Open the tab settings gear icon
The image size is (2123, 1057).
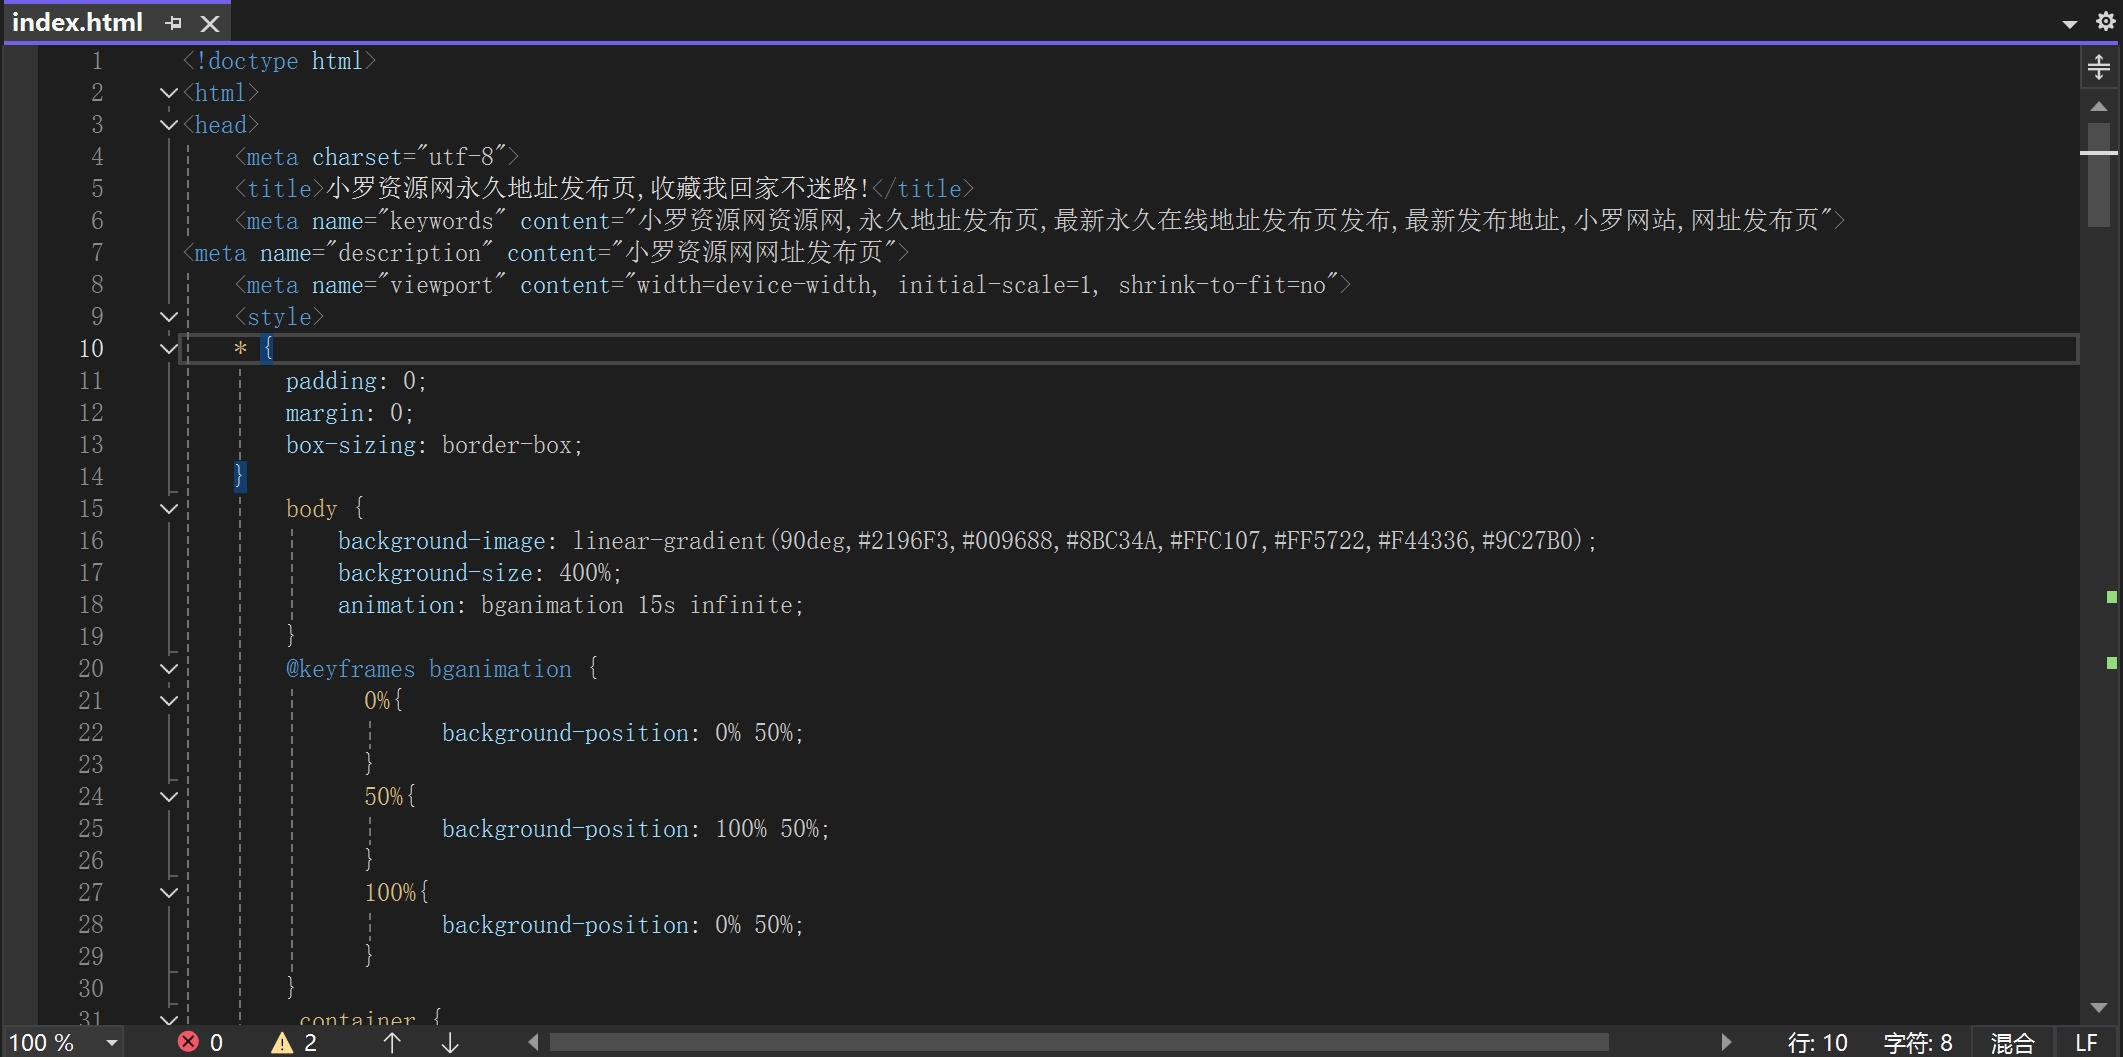pyautogui.click(x=2105, y=21)
